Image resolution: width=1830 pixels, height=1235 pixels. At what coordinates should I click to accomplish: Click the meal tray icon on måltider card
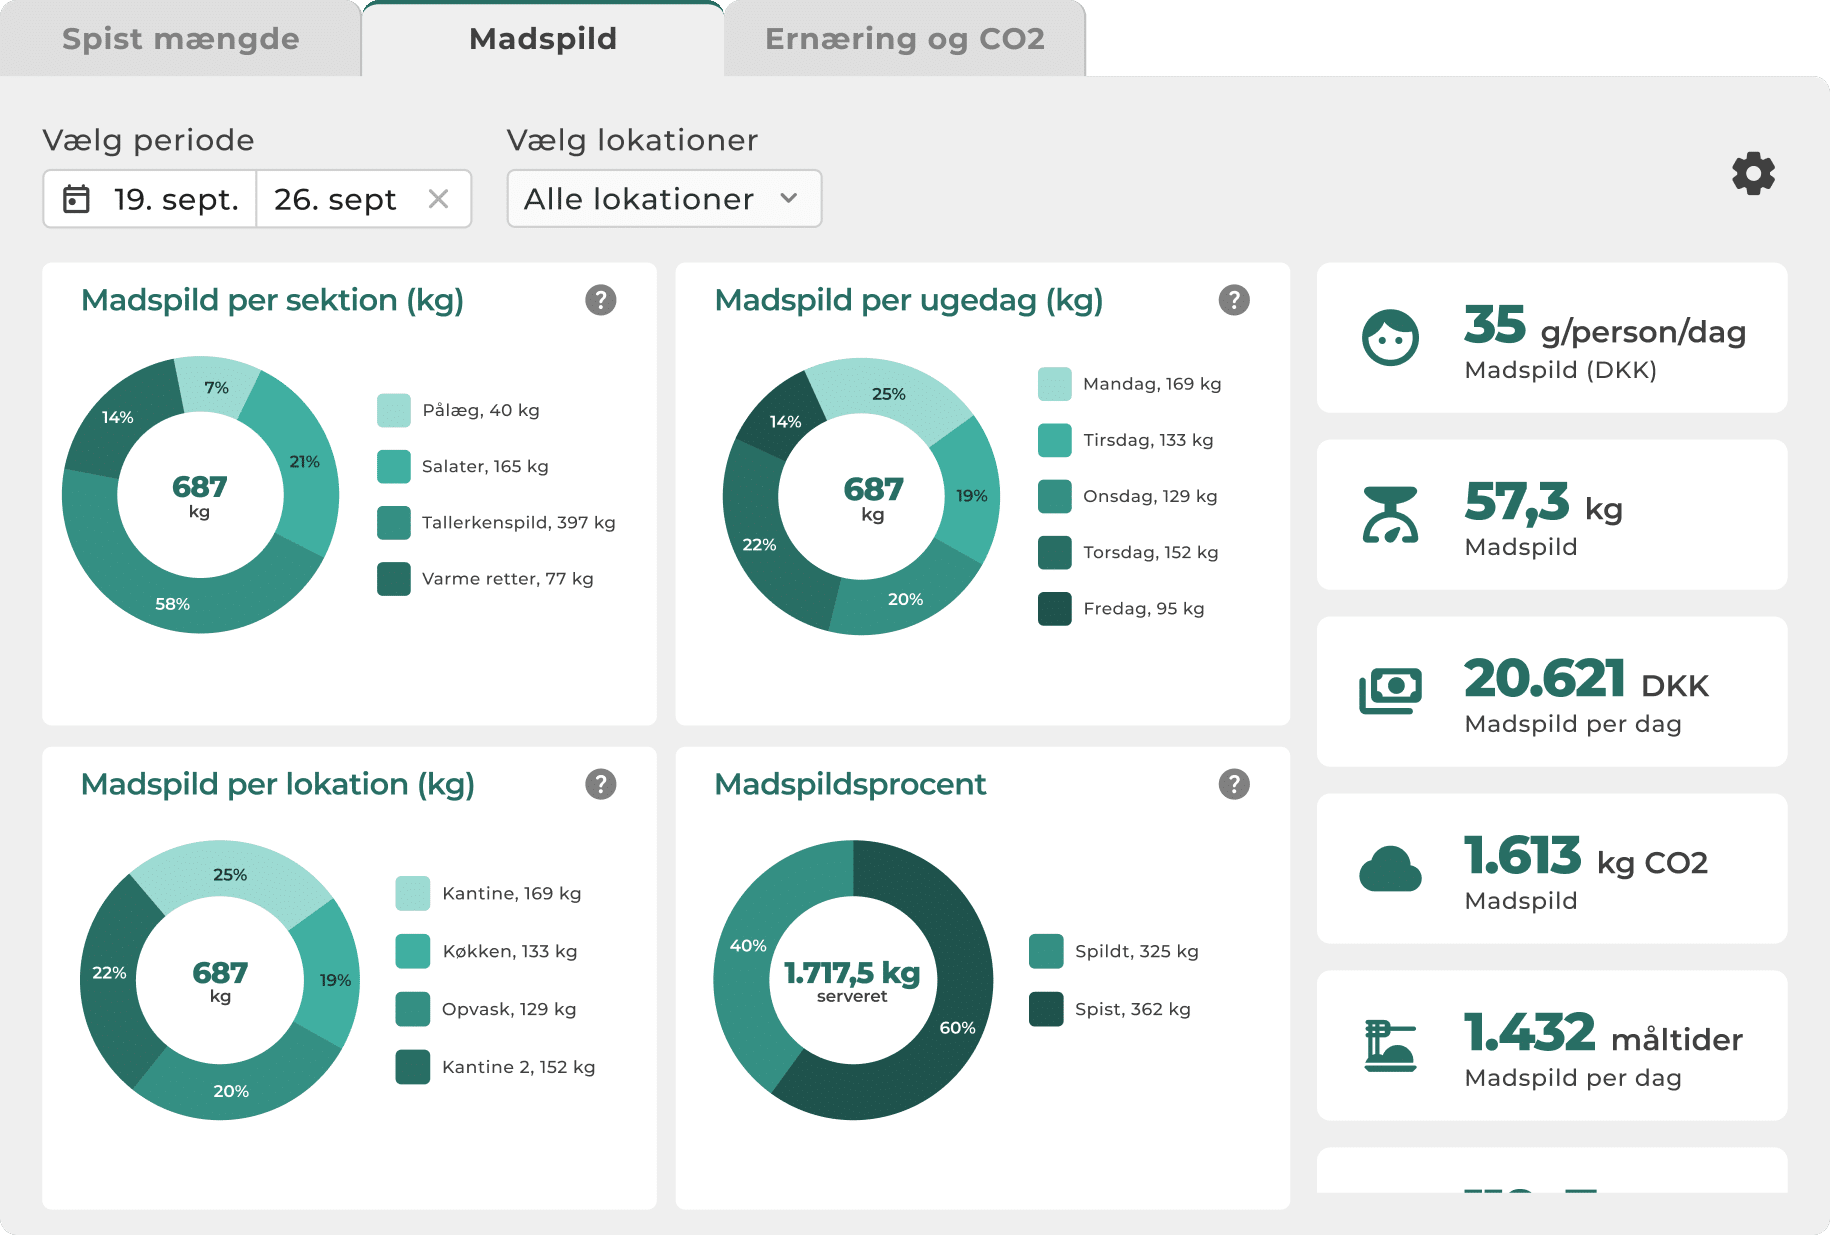pyautogui.click(x=1390, y=1046)
